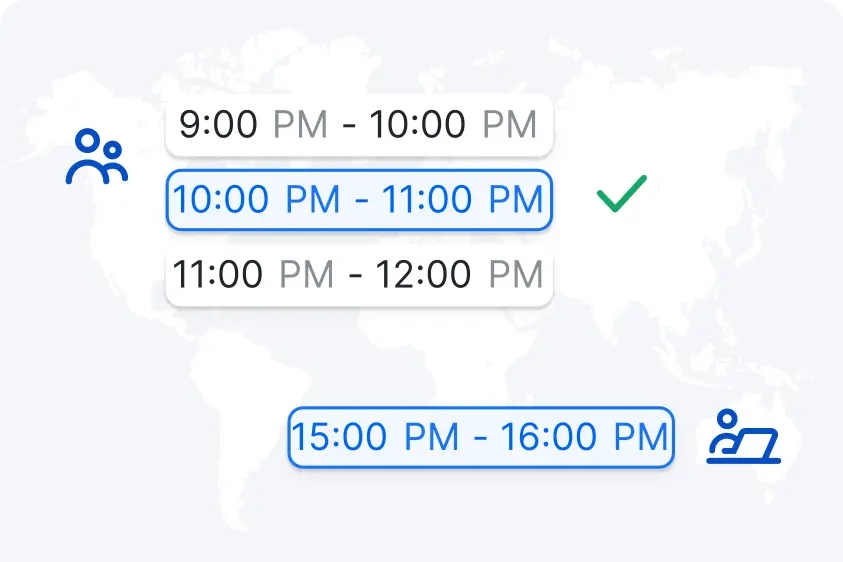
Task: Click the highlighted slot's "11:00 PM" end time
Action: 463,200
